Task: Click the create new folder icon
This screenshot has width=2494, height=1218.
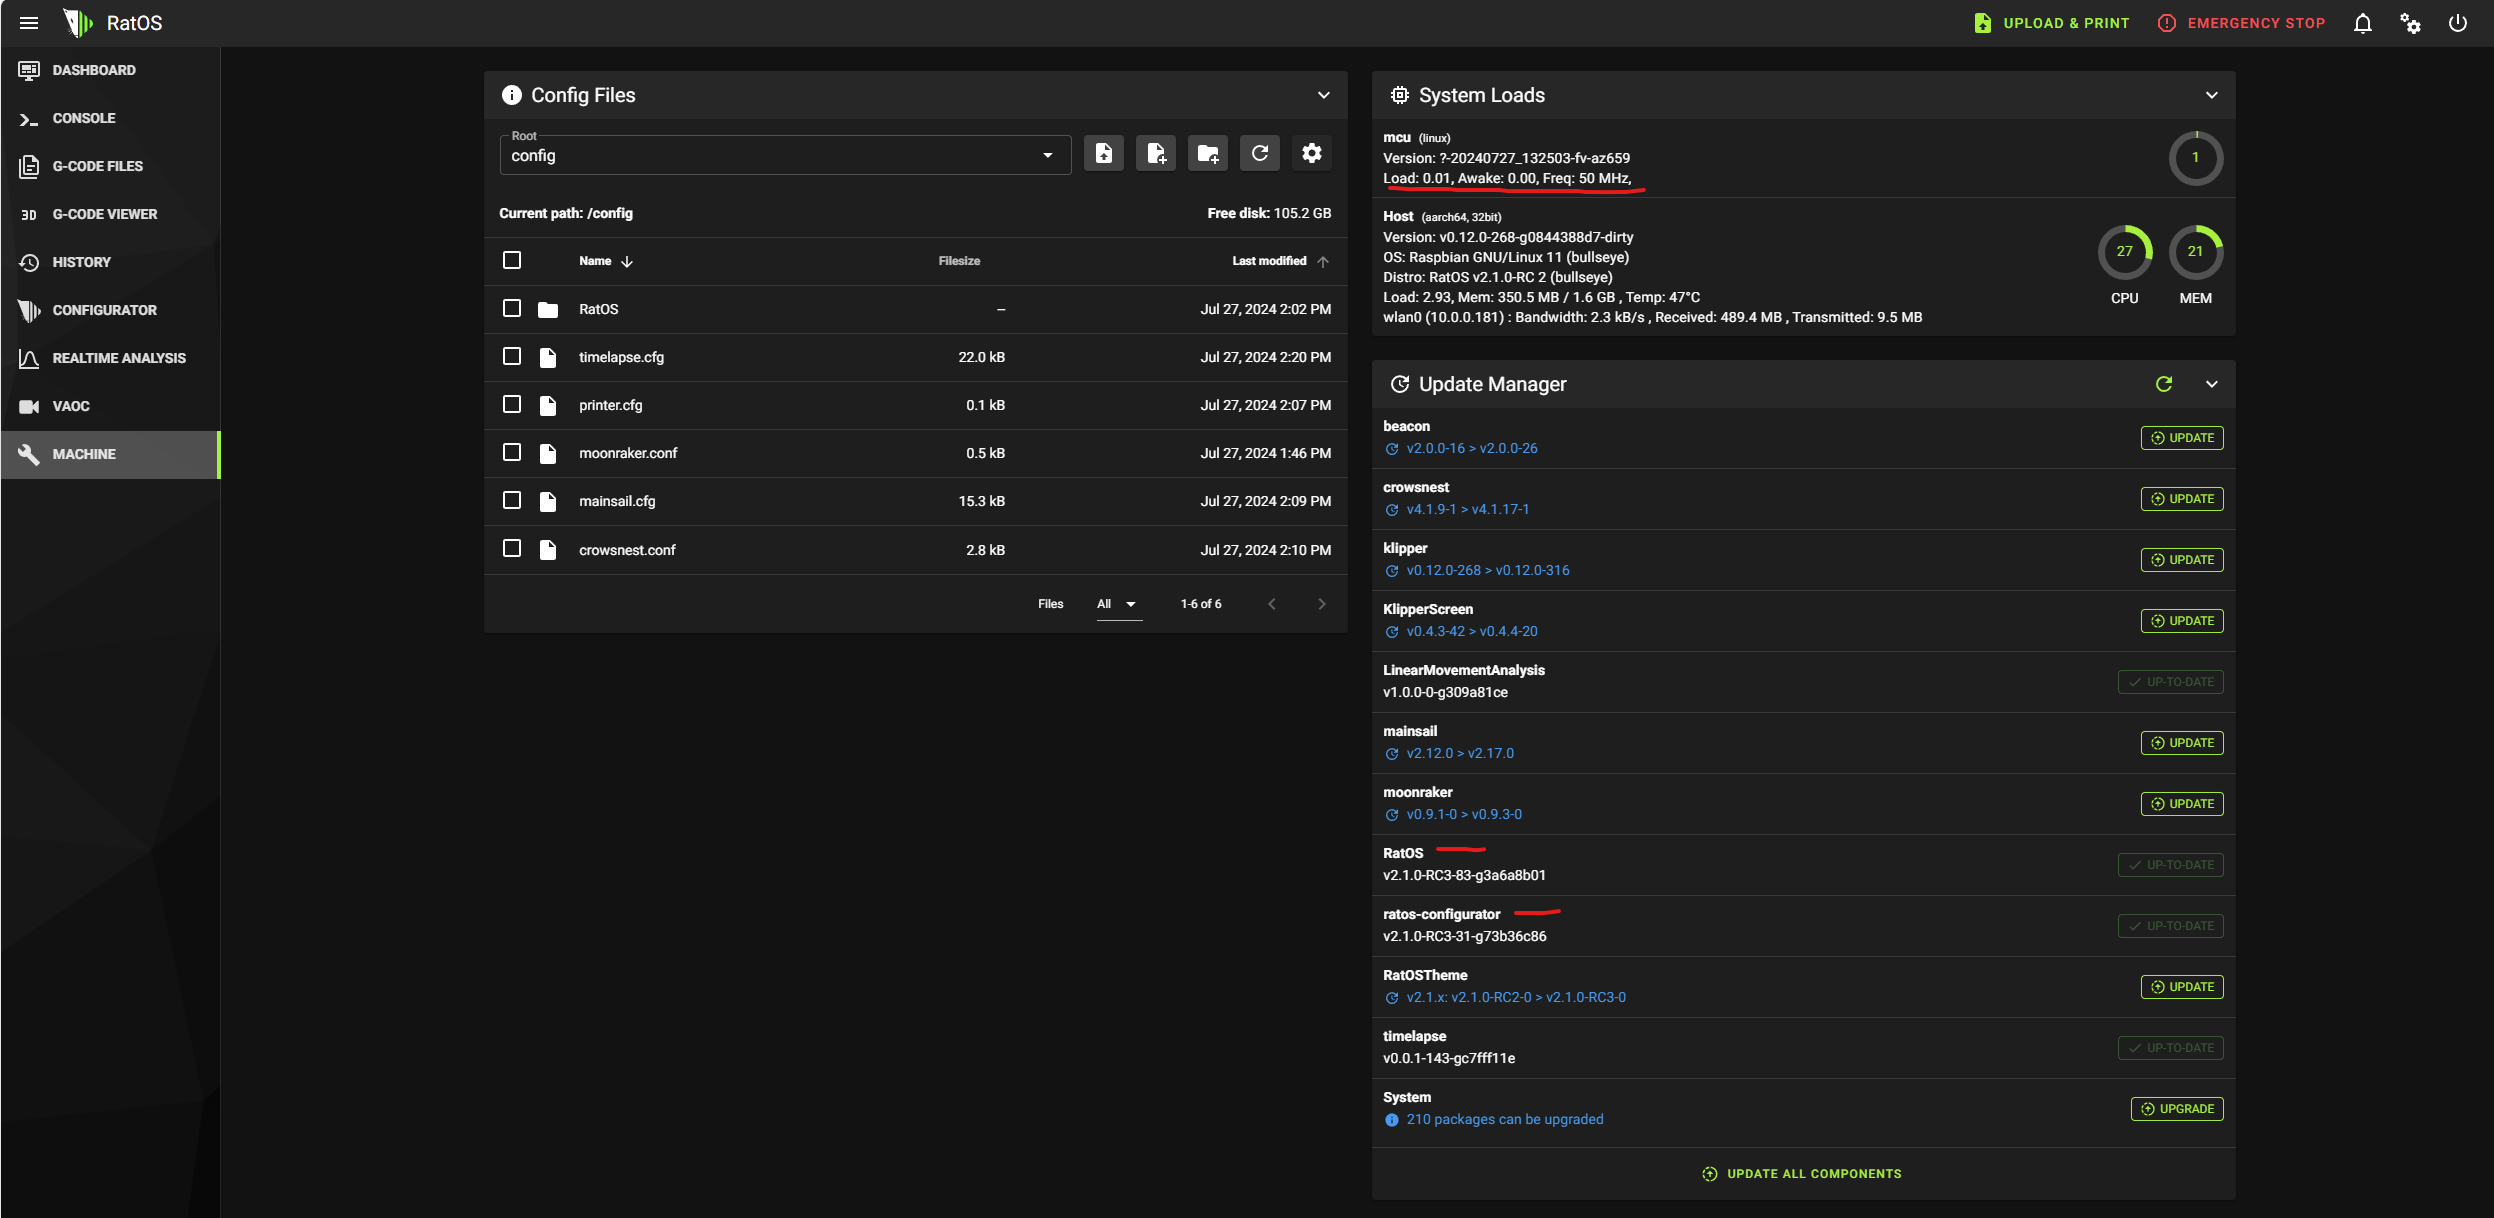Action: tap(1207, 153)
